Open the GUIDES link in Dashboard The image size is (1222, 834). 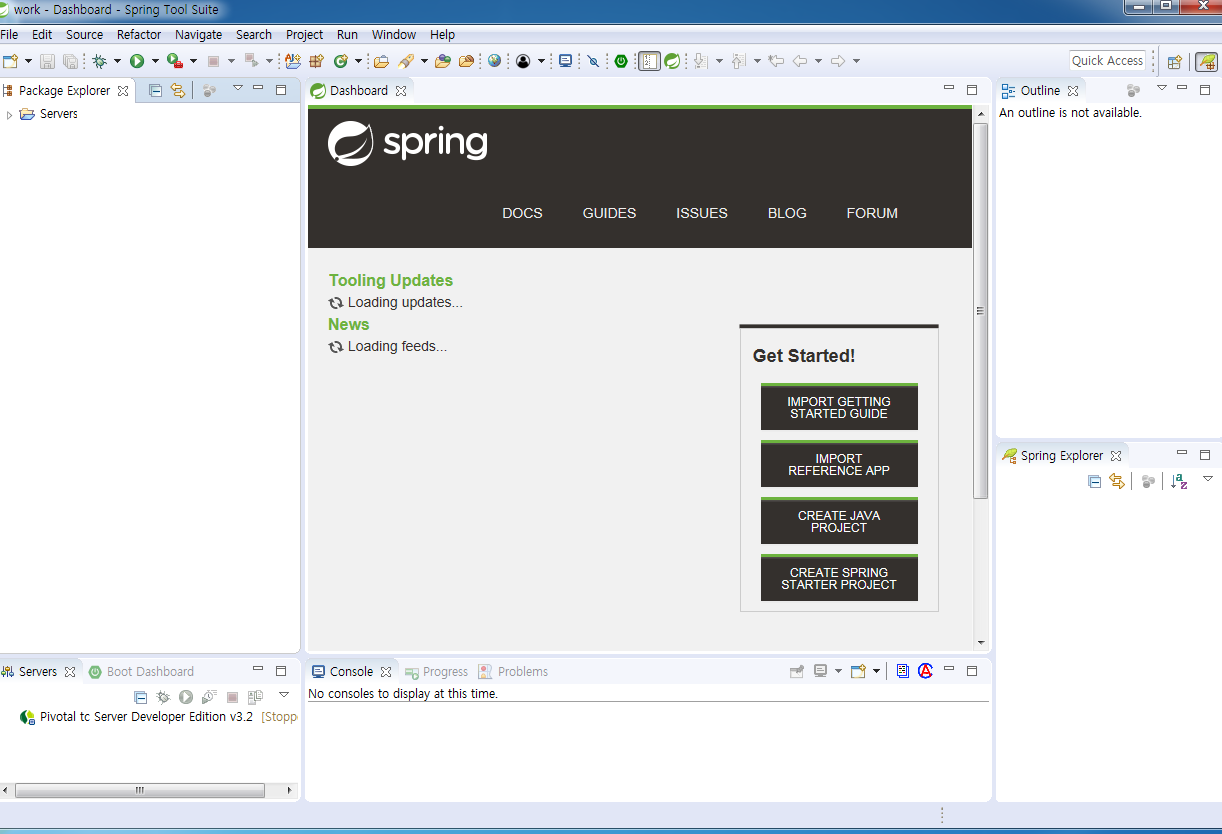coord(609,213)
